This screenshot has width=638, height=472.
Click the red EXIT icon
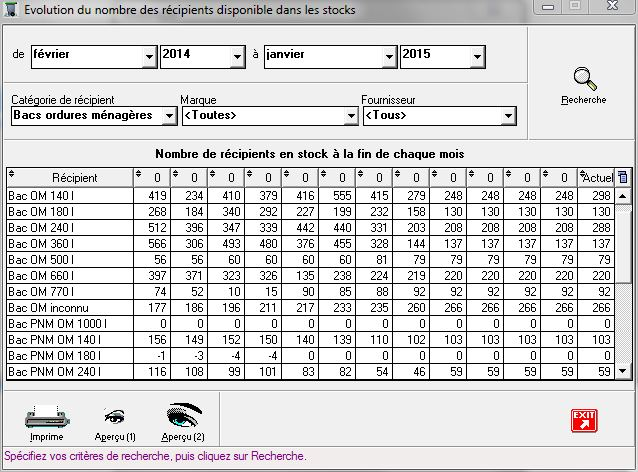[583, 420]
